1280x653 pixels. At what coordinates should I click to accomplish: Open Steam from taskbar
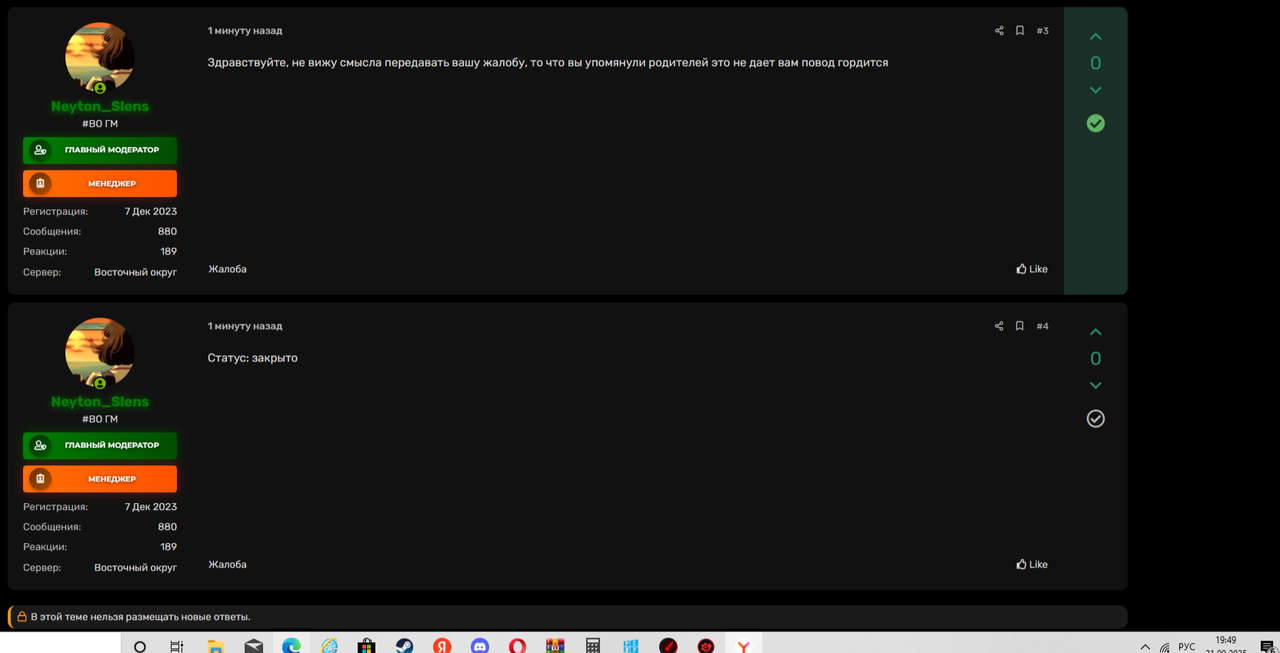click(x=404, y=646)
